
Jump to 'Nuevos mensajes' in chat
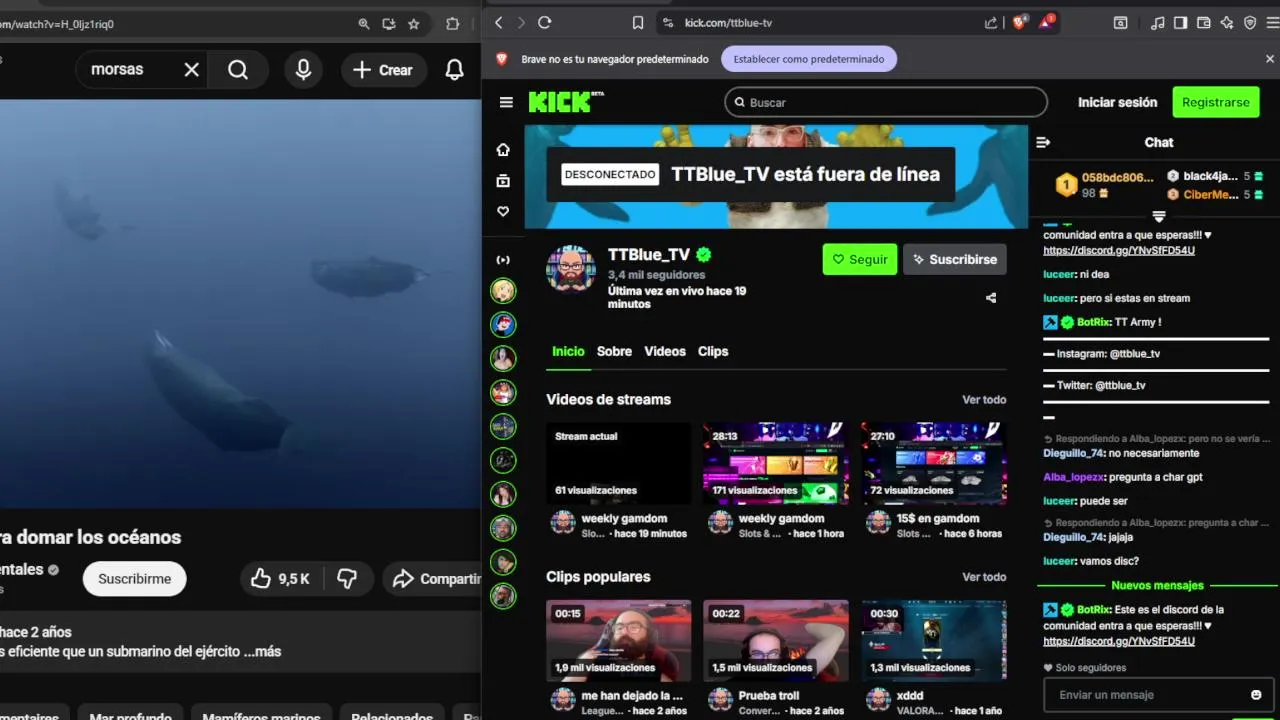tap(1157, 585)
